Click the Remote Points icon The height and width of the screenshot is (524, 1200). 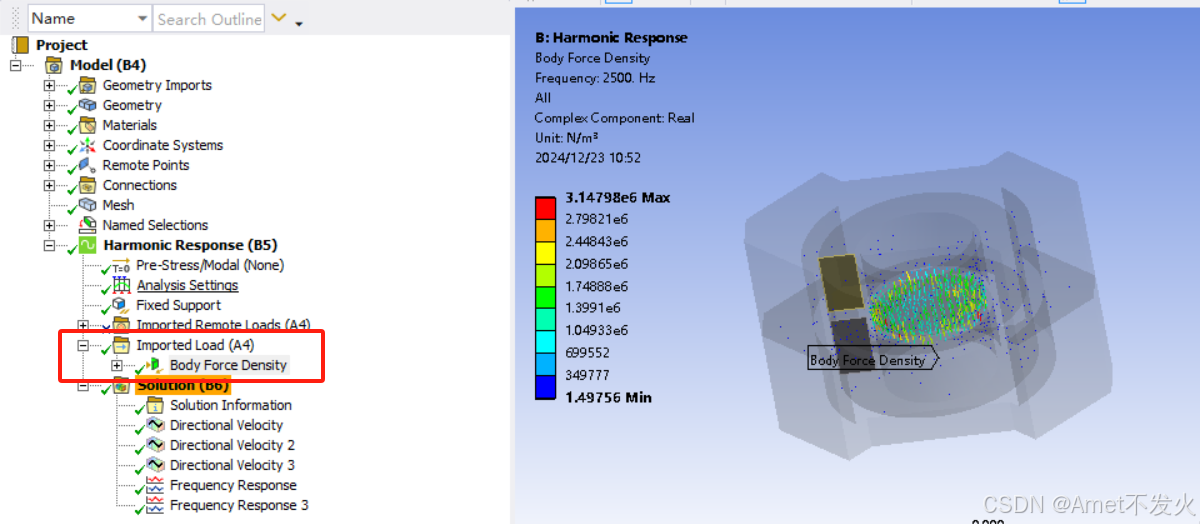click(87, 165)
